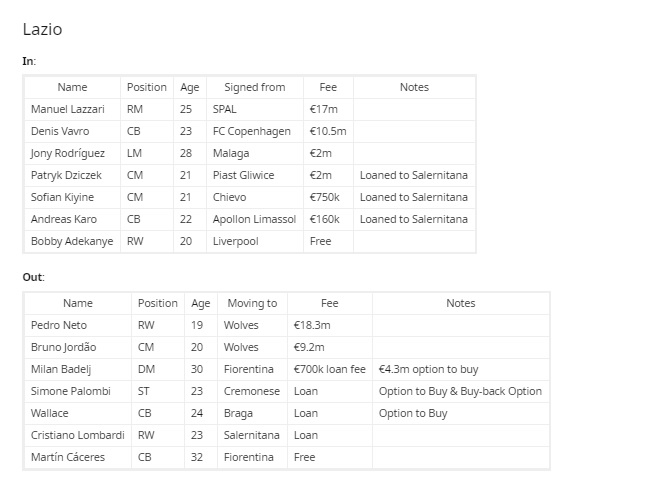
Task: Select the FC Copenhagen cell
Action: pos(255,131)
